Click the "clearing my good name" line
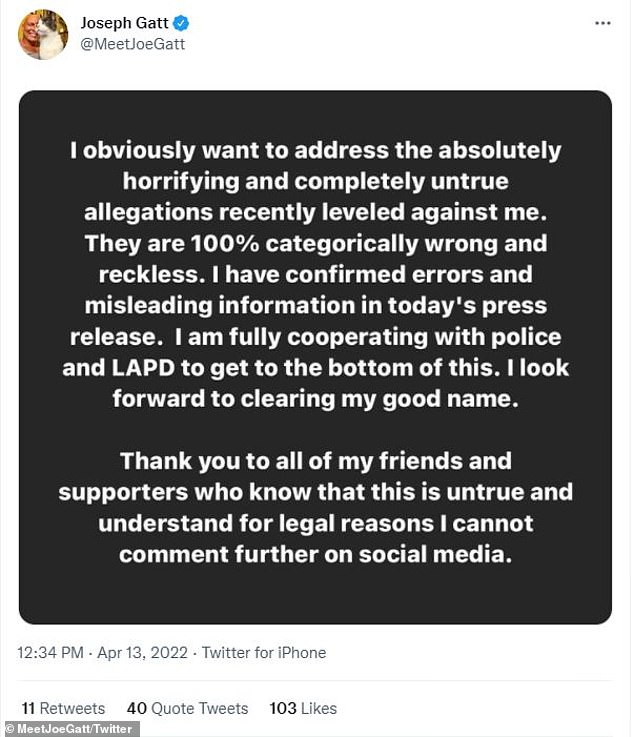This screenshot has width=634, height=737. pos(315,397)
